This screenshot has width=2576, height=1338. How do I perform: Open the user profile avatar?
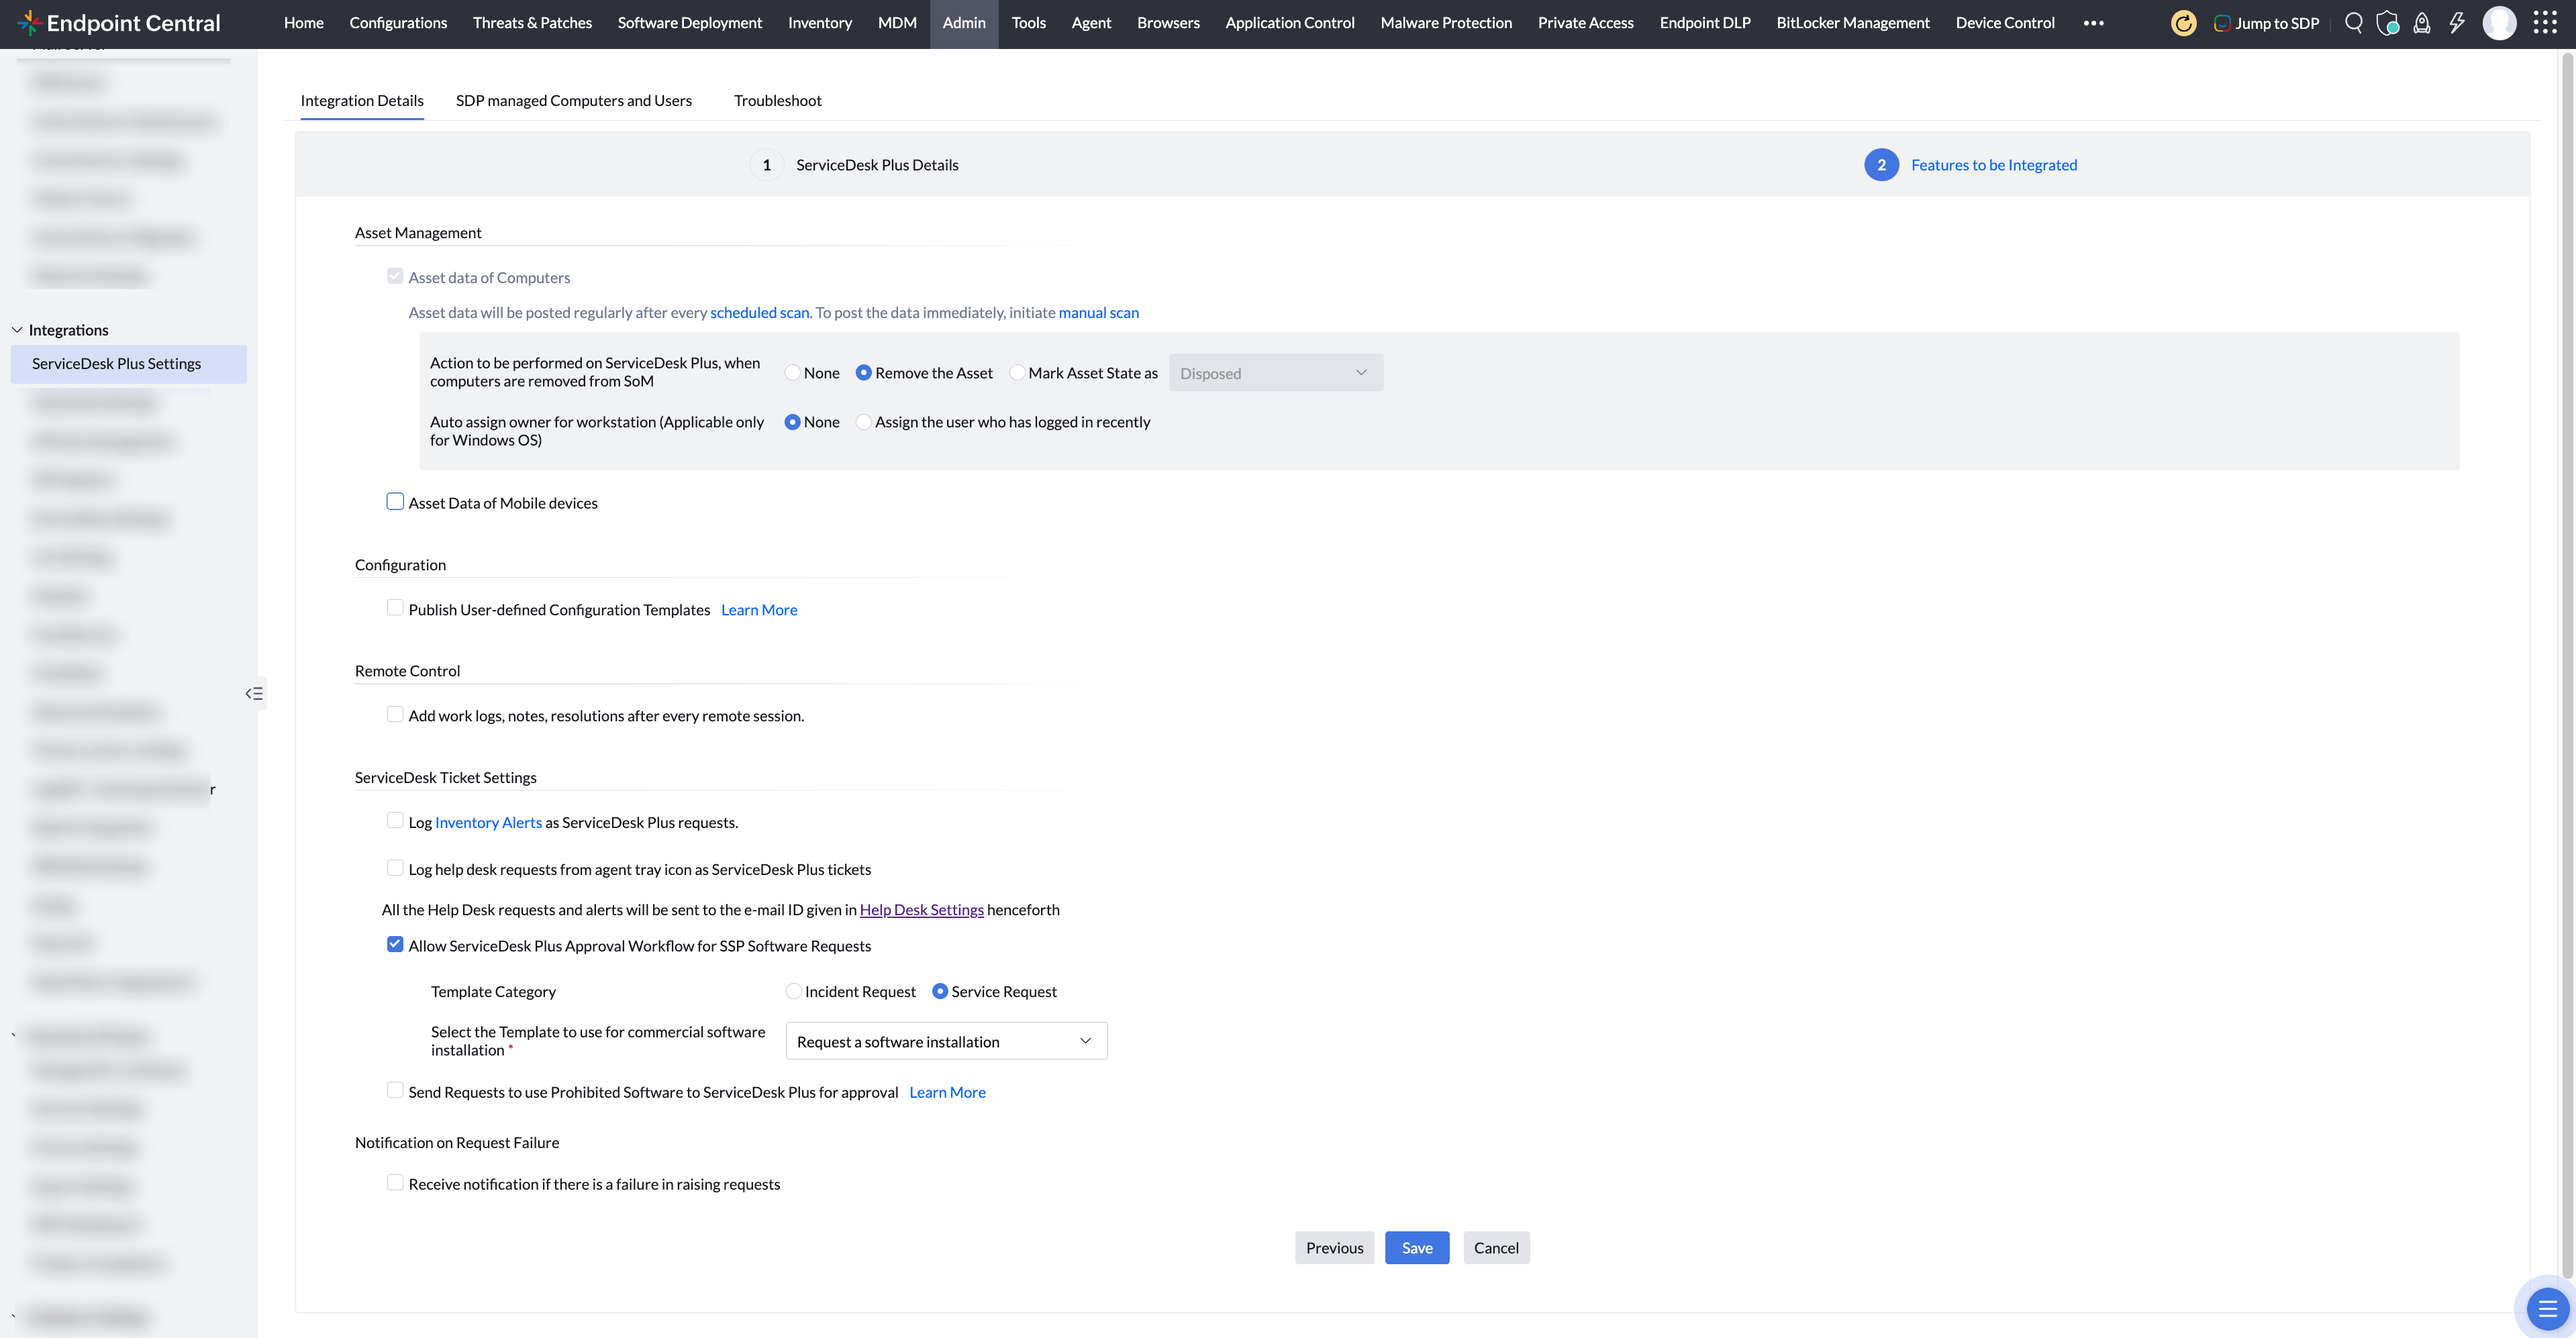pos(2498,23)
